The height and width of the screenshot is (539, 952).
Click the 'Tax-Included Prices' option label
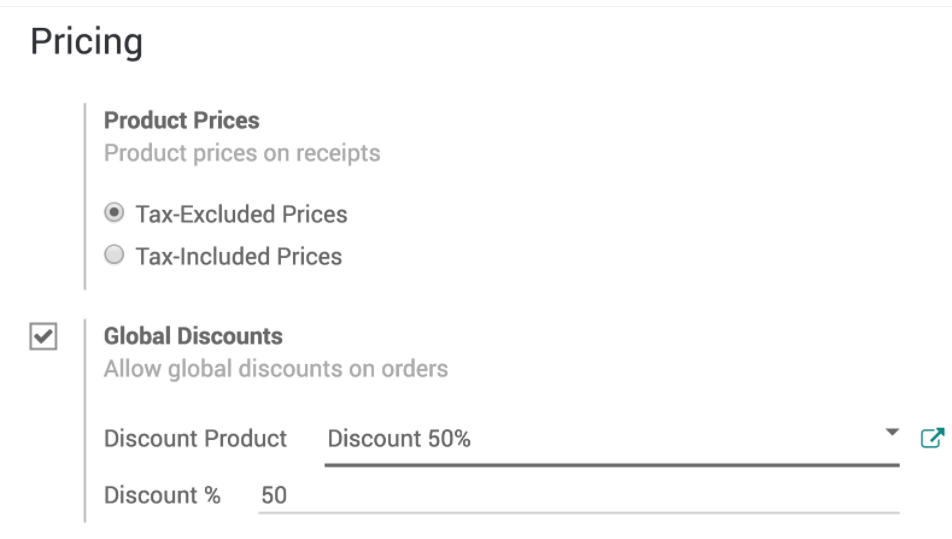click(x=239, y=257)
